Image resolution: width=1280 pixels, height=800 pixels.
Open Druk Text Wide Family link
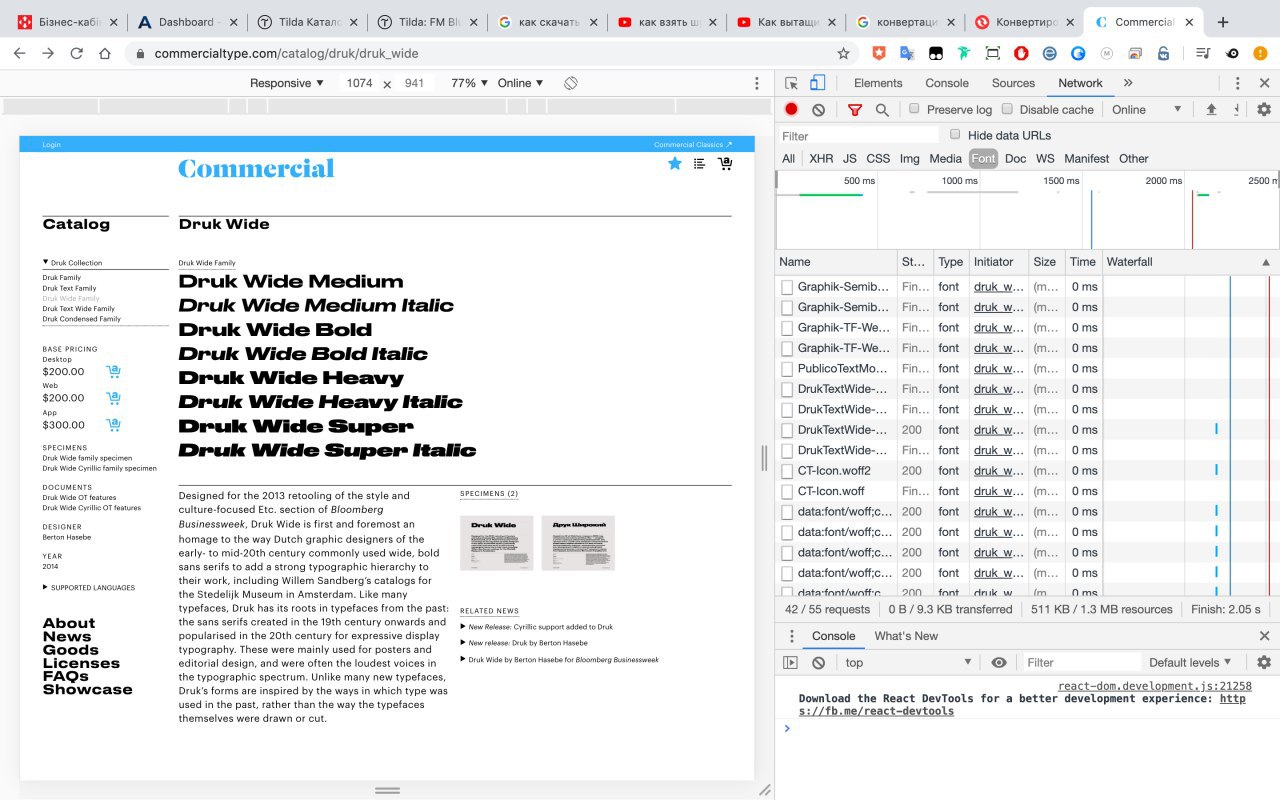[78, 309]
